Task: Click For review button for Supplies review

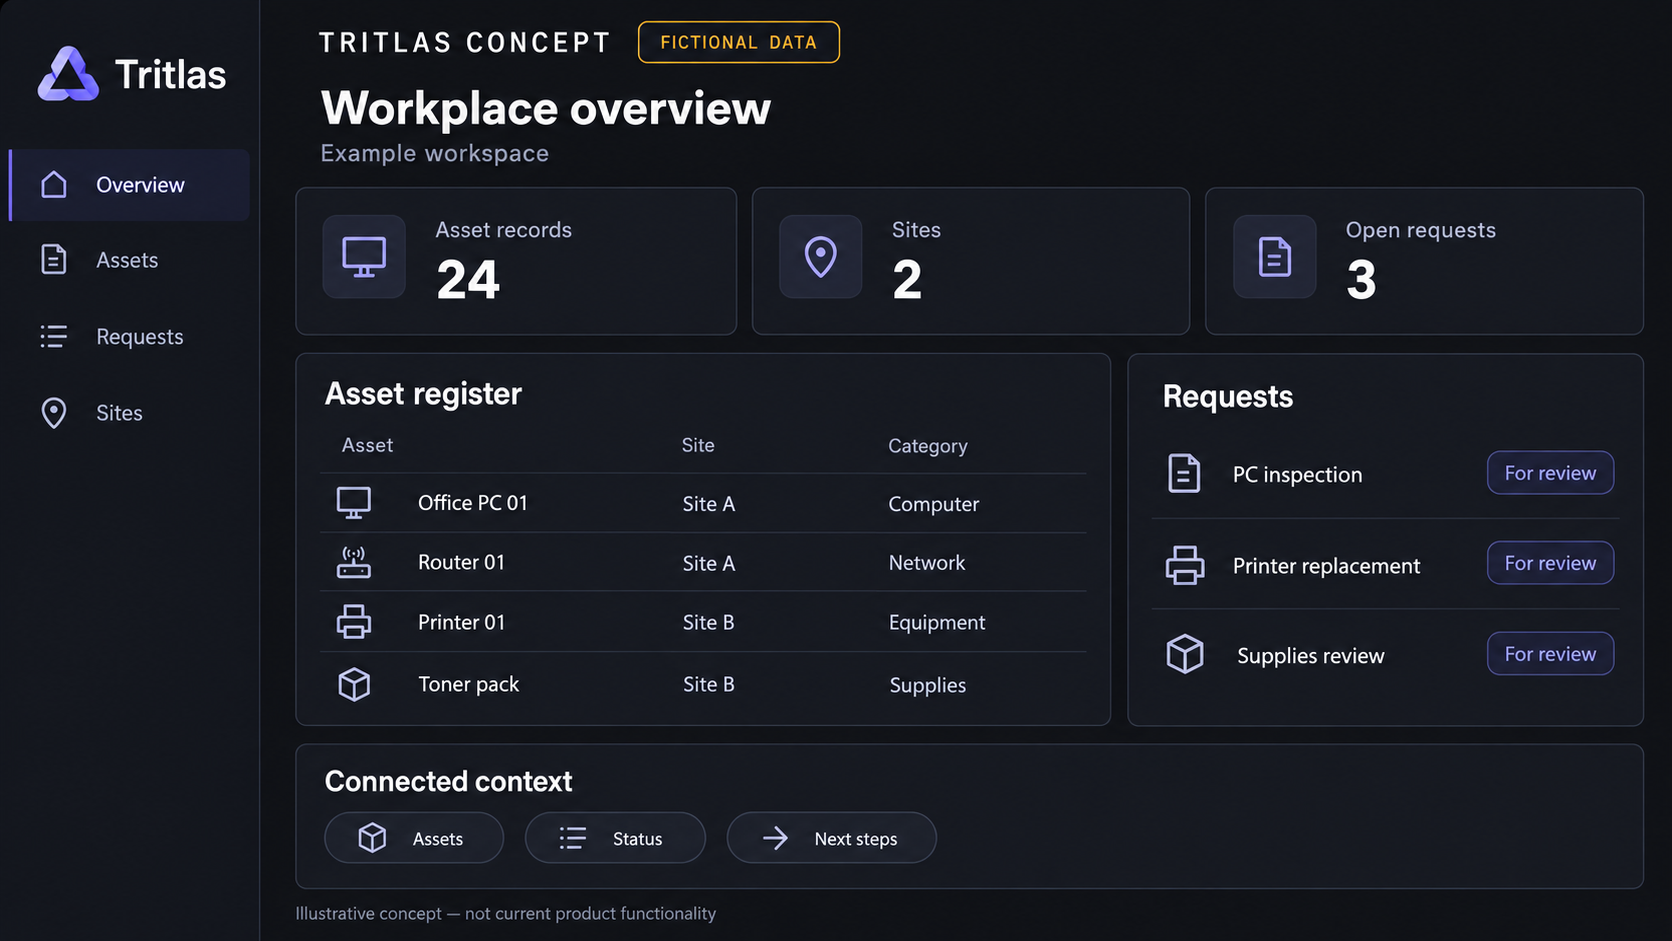Action: tap(1550, 654)
